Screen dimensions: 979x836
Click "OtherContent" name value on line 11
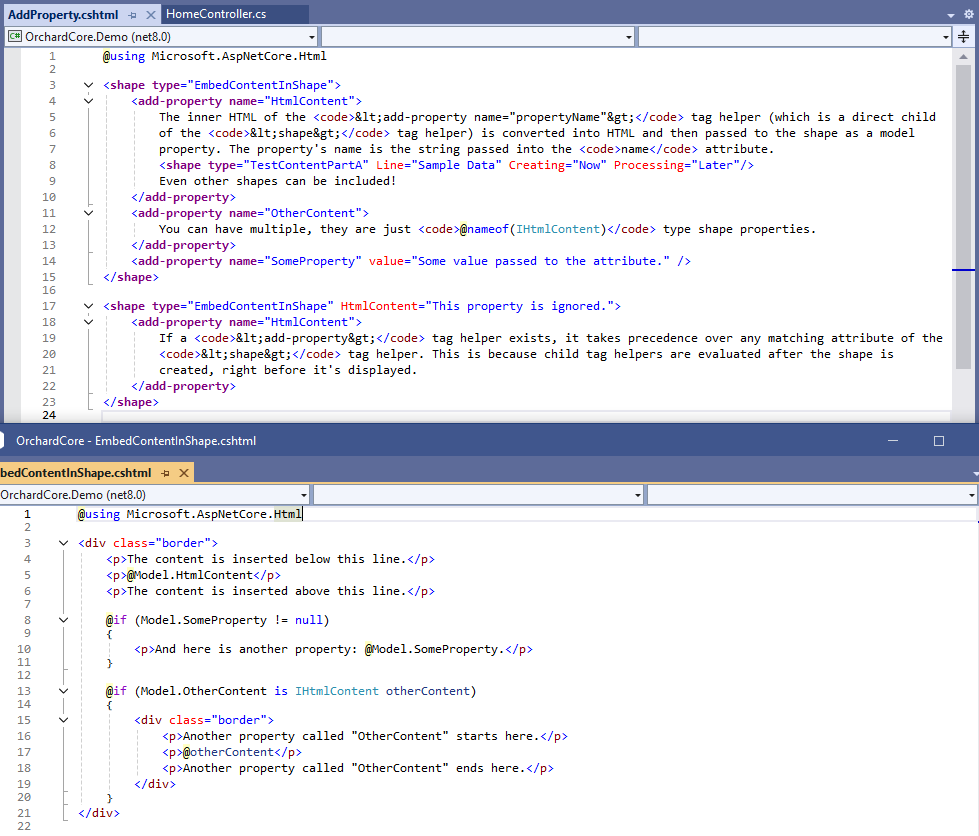(313, 213)
